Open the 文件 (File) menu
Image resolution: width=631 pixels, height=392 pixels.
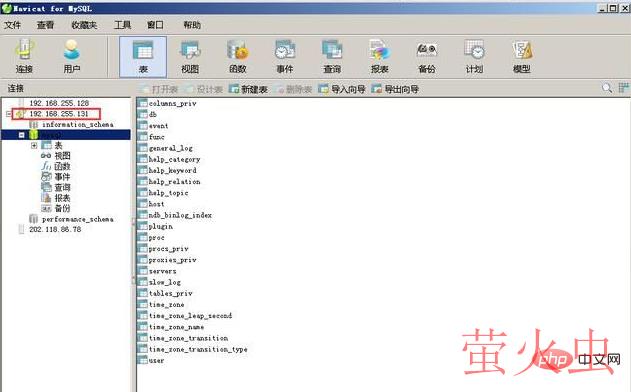click(12, 25)
